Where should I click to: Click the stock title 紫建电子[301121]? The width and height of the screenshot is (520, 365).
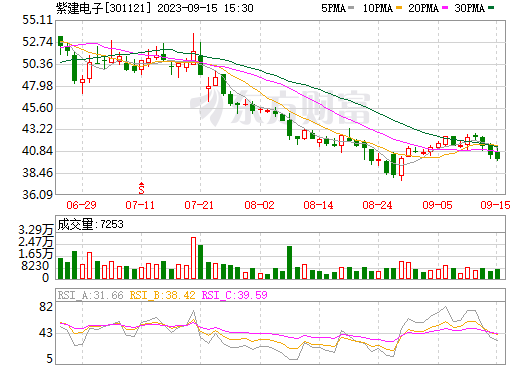[x=103, y=8]
